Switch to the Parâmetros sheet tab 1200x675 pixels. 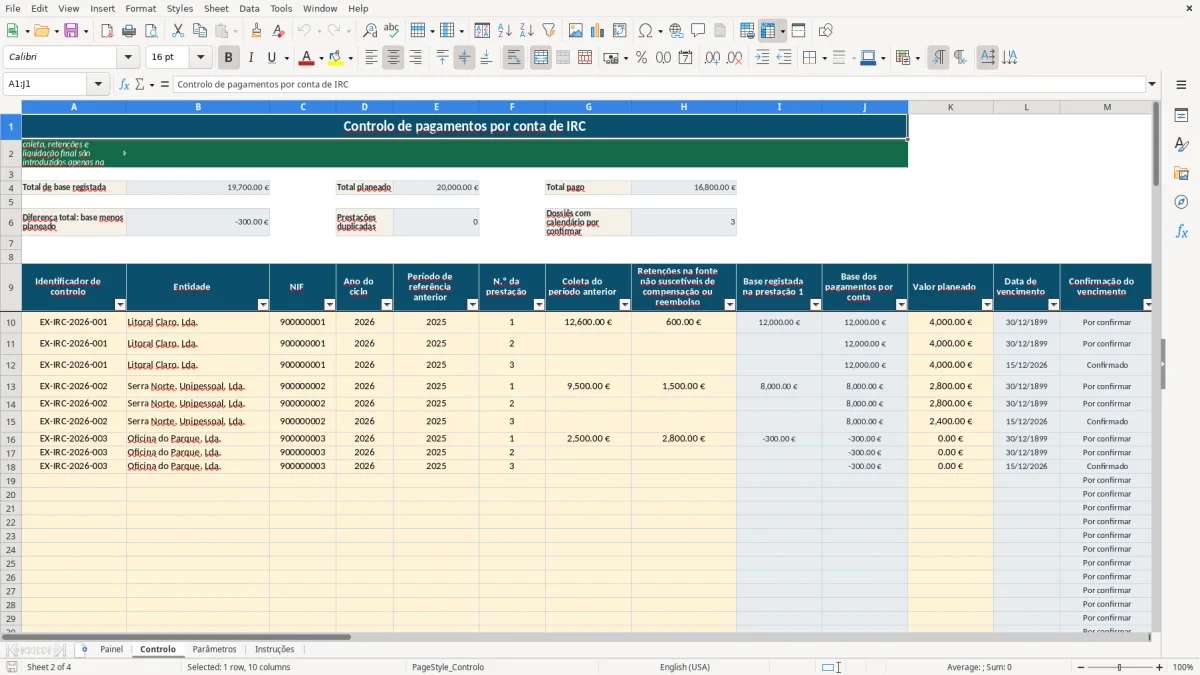[214, 649]
